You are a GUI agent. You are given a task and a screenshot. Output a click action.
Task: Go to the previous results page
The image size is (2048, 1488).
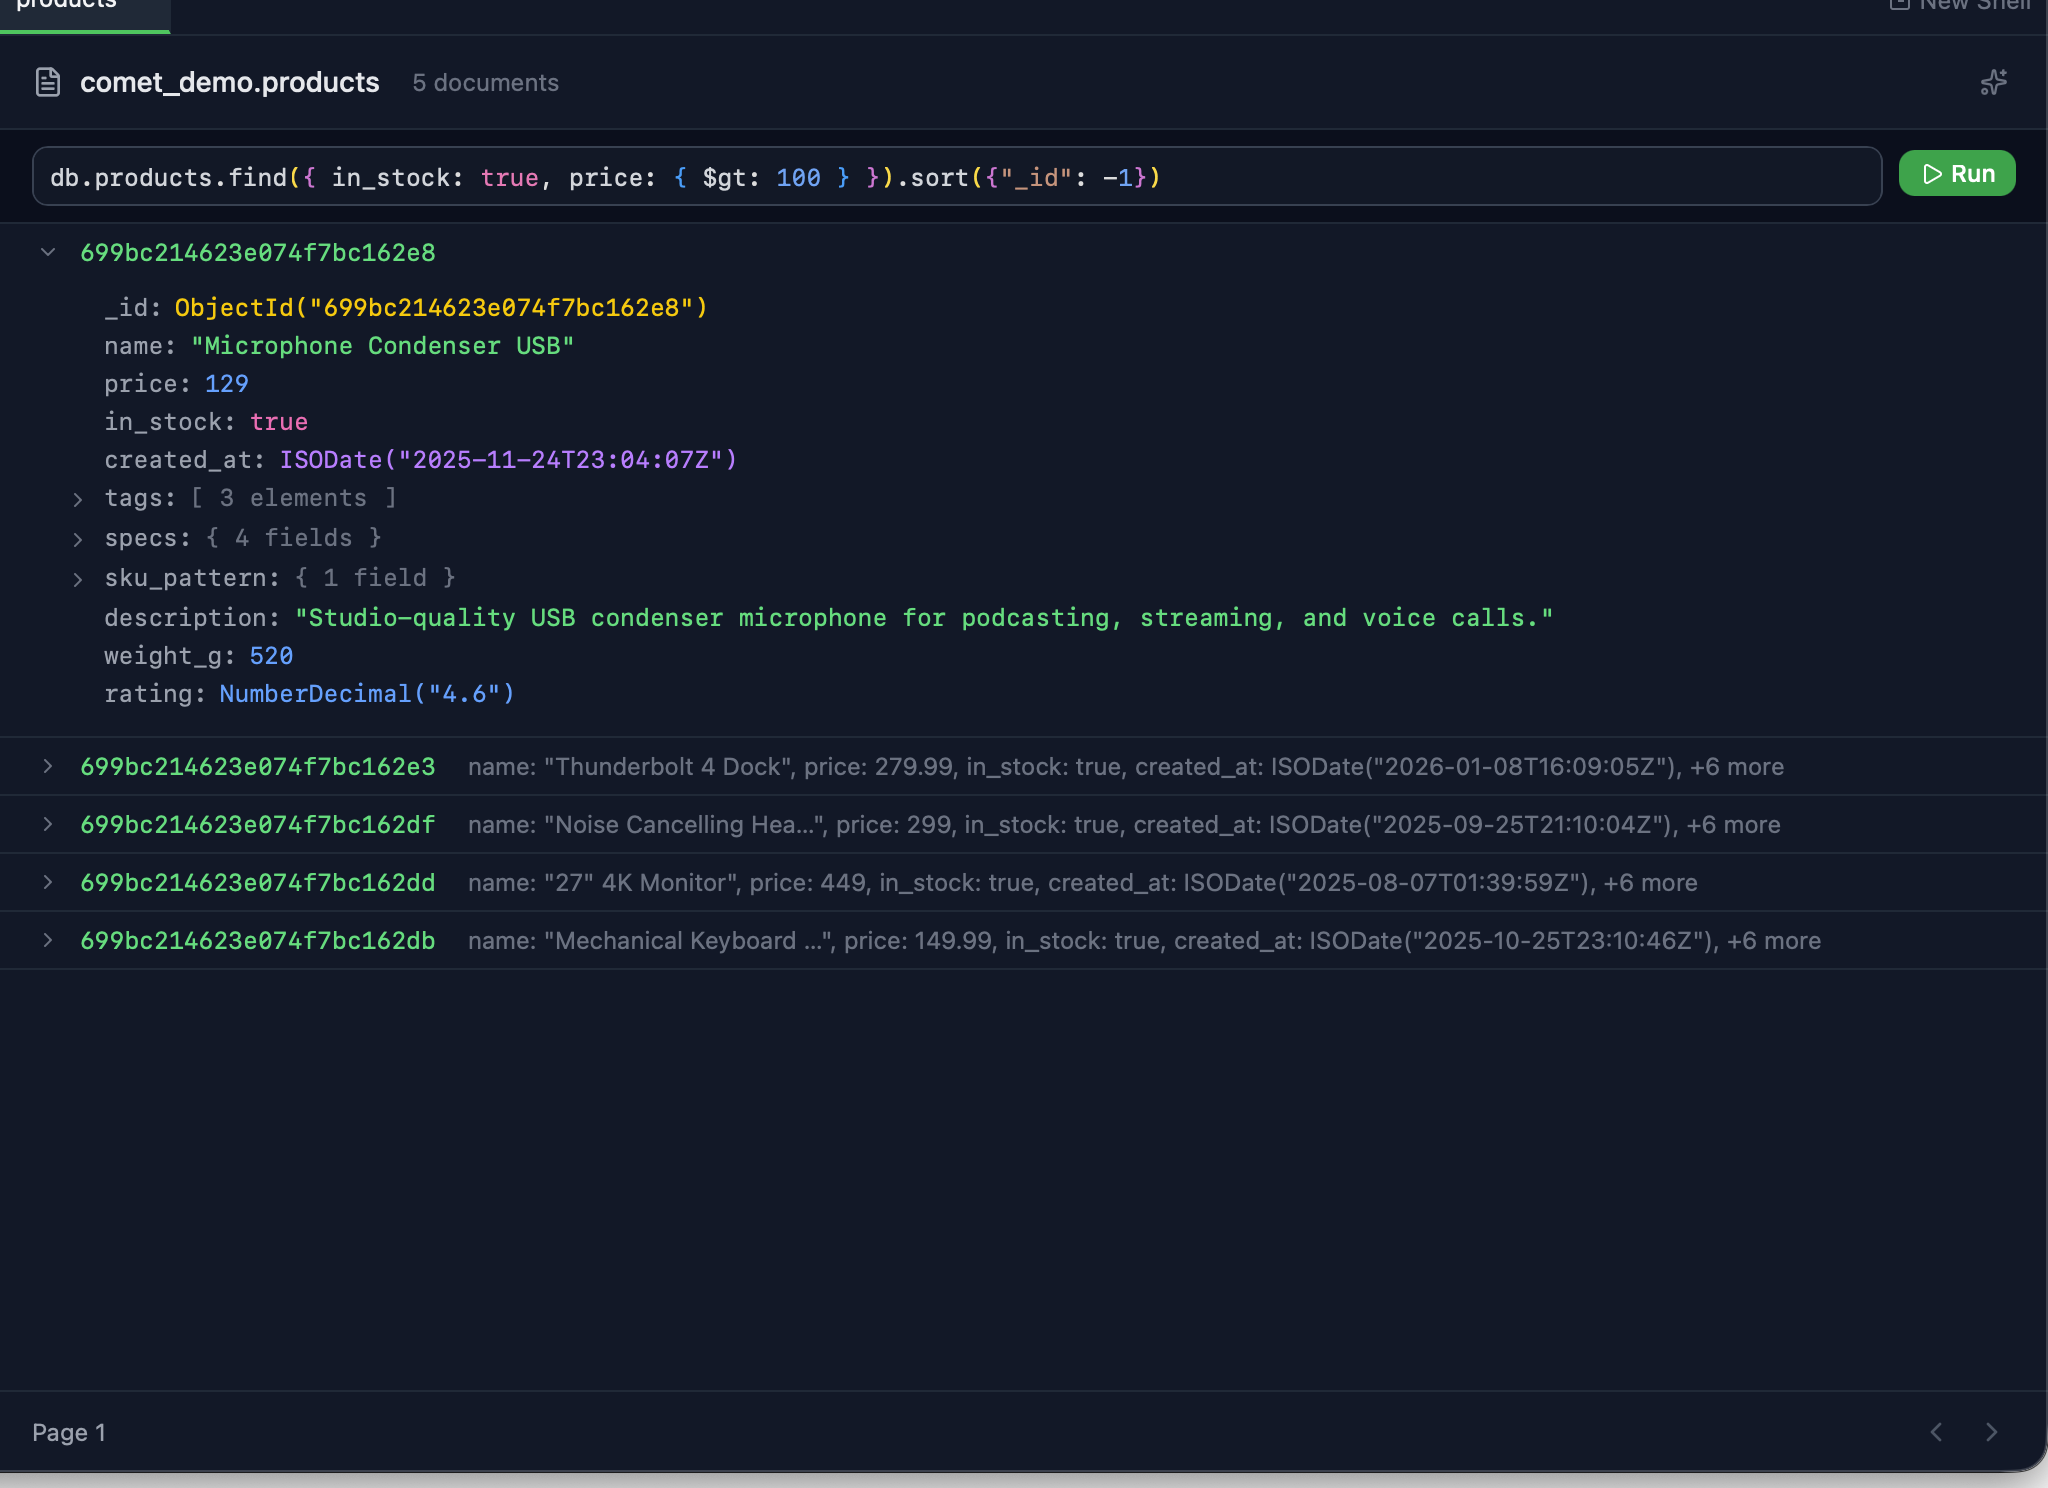pos(1936,1432)
